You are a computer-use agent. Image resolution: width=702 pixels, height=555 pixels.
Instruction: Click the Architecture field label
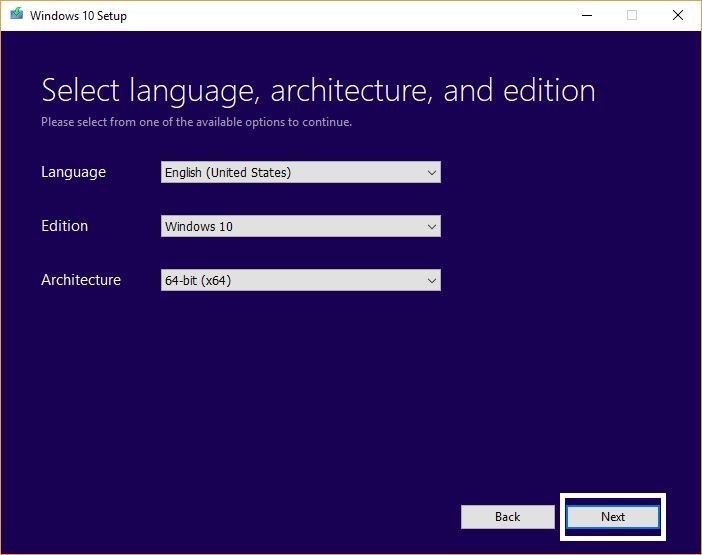(81, 280)
